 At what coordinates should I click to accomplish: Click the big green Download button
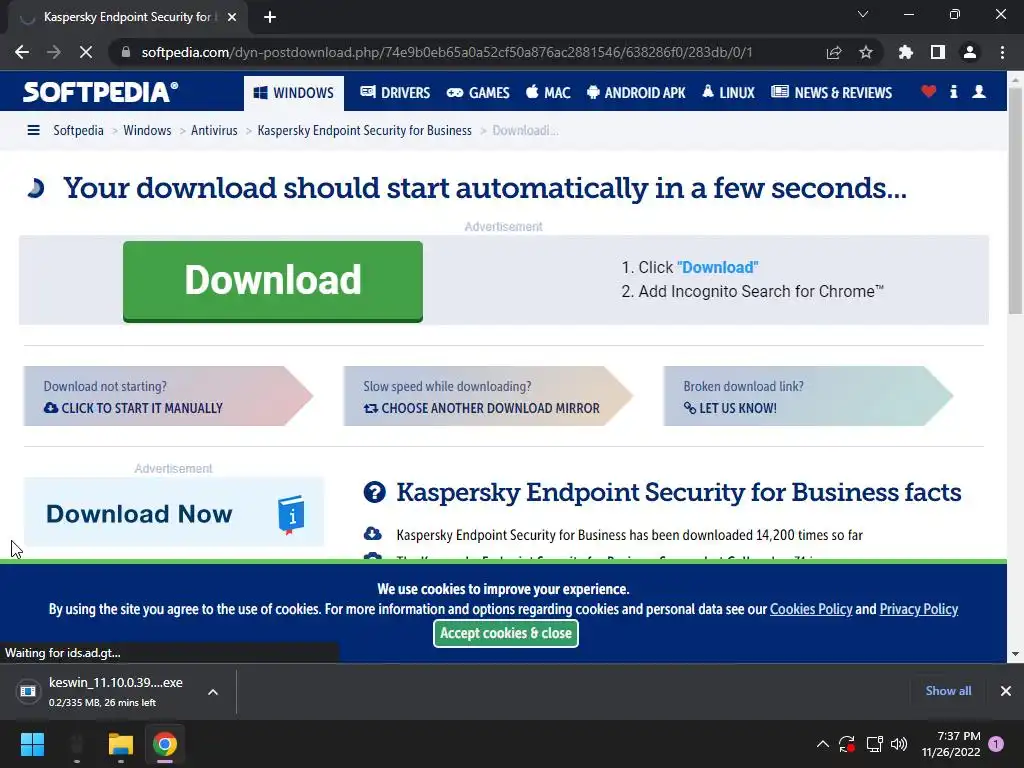click(x=273, y=281)
